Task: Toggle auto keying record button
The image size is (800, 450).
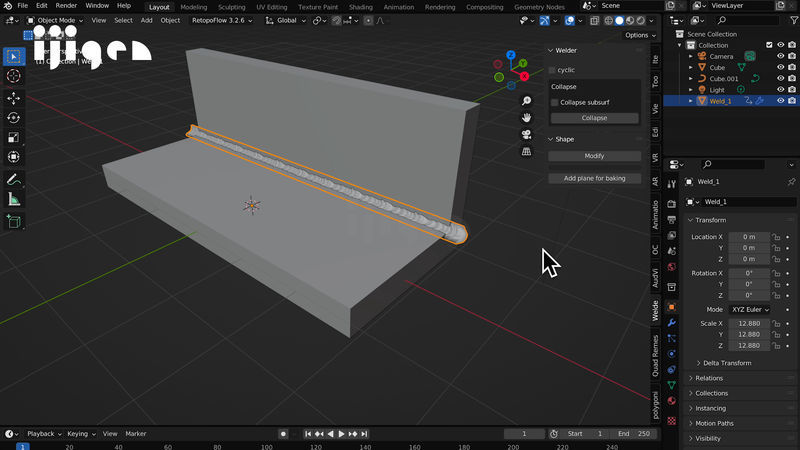Action: [x=283, y=434]
